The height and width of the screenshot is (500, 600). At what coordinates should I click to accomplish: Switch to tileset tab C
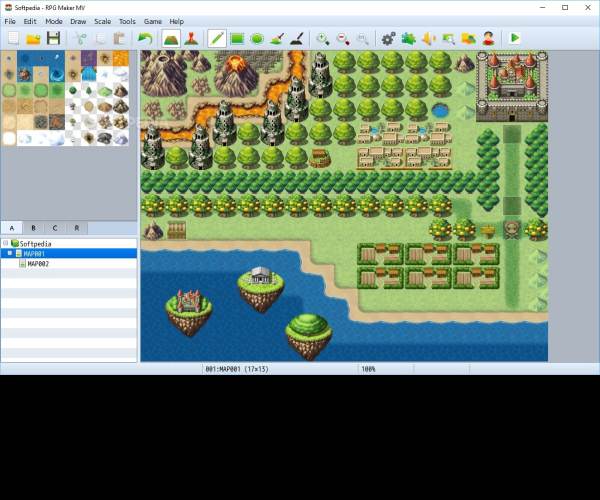[55, 228]
